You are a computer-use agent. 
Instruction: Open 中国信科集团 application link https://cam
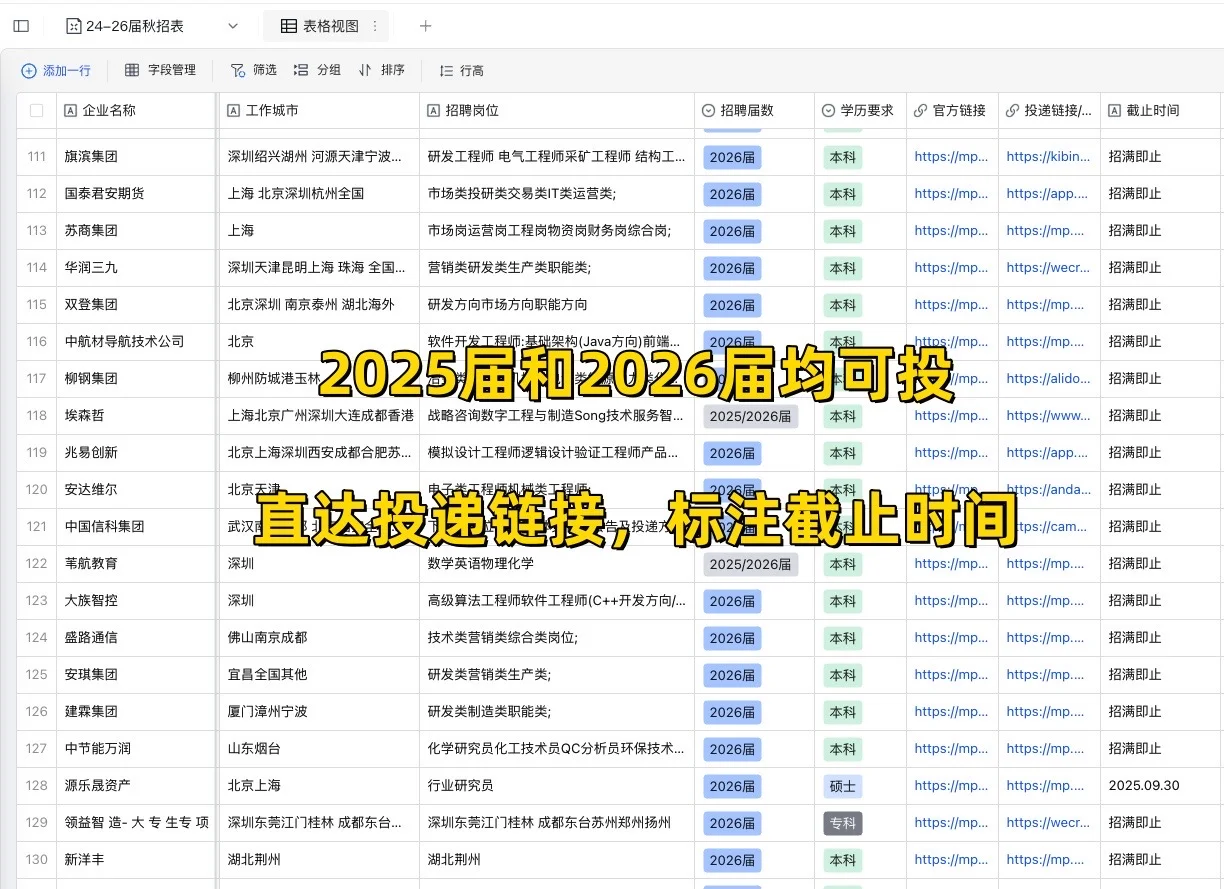pos(1047,527)
